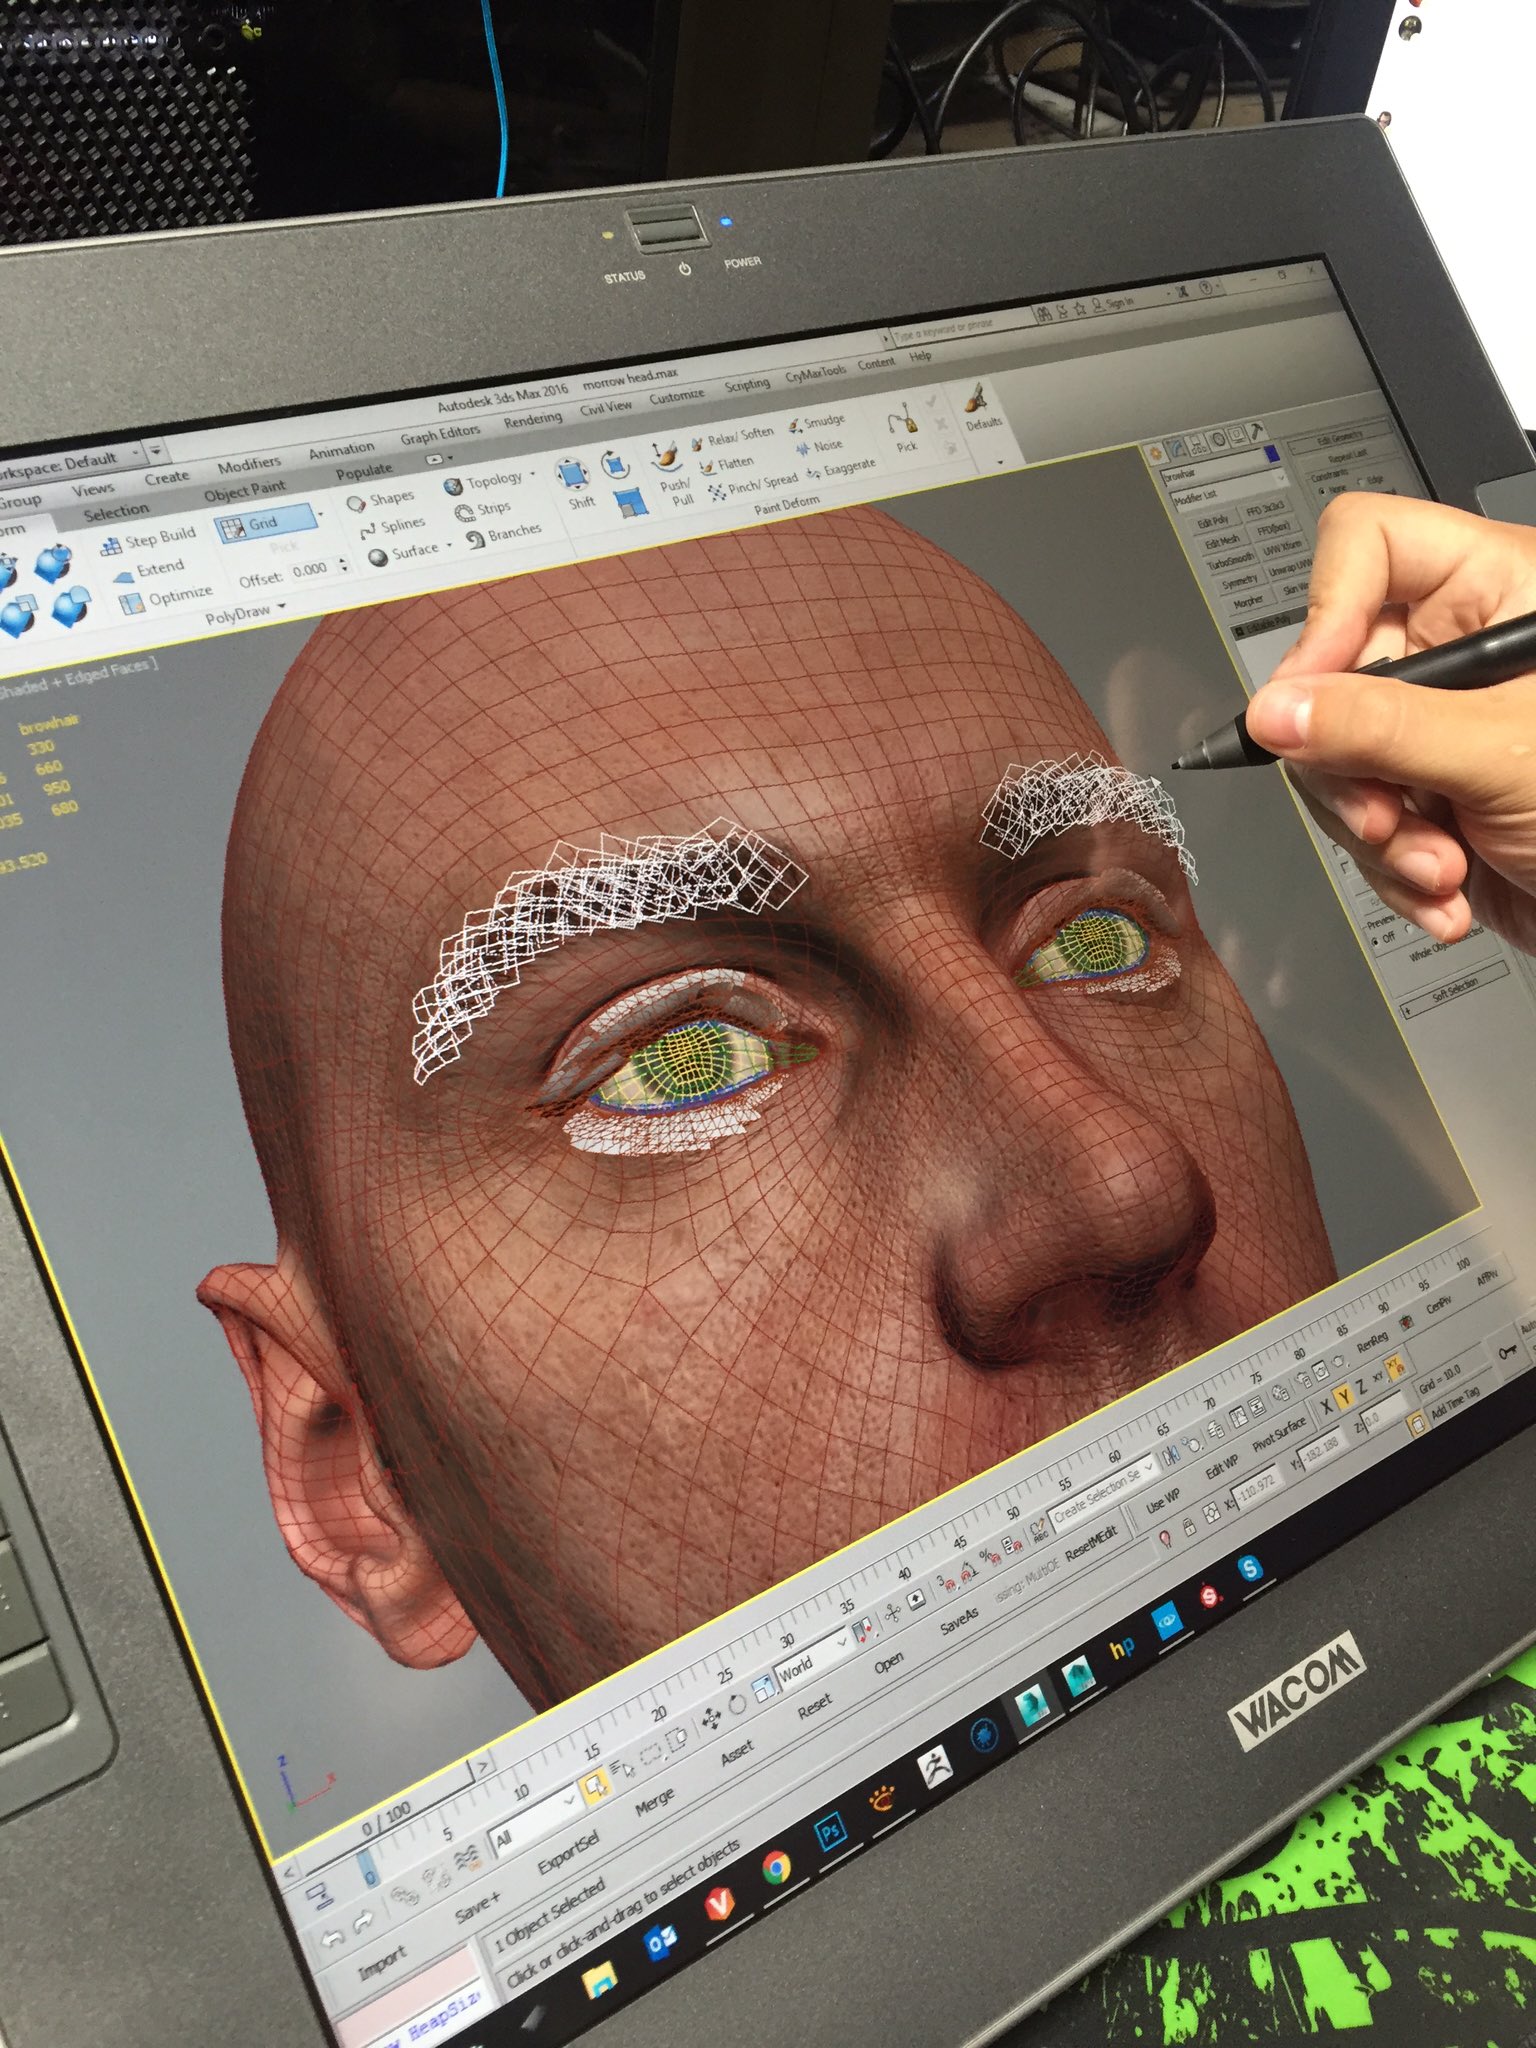Click the Repeat Last button

pyautogui.click(x=1347, y=454)
